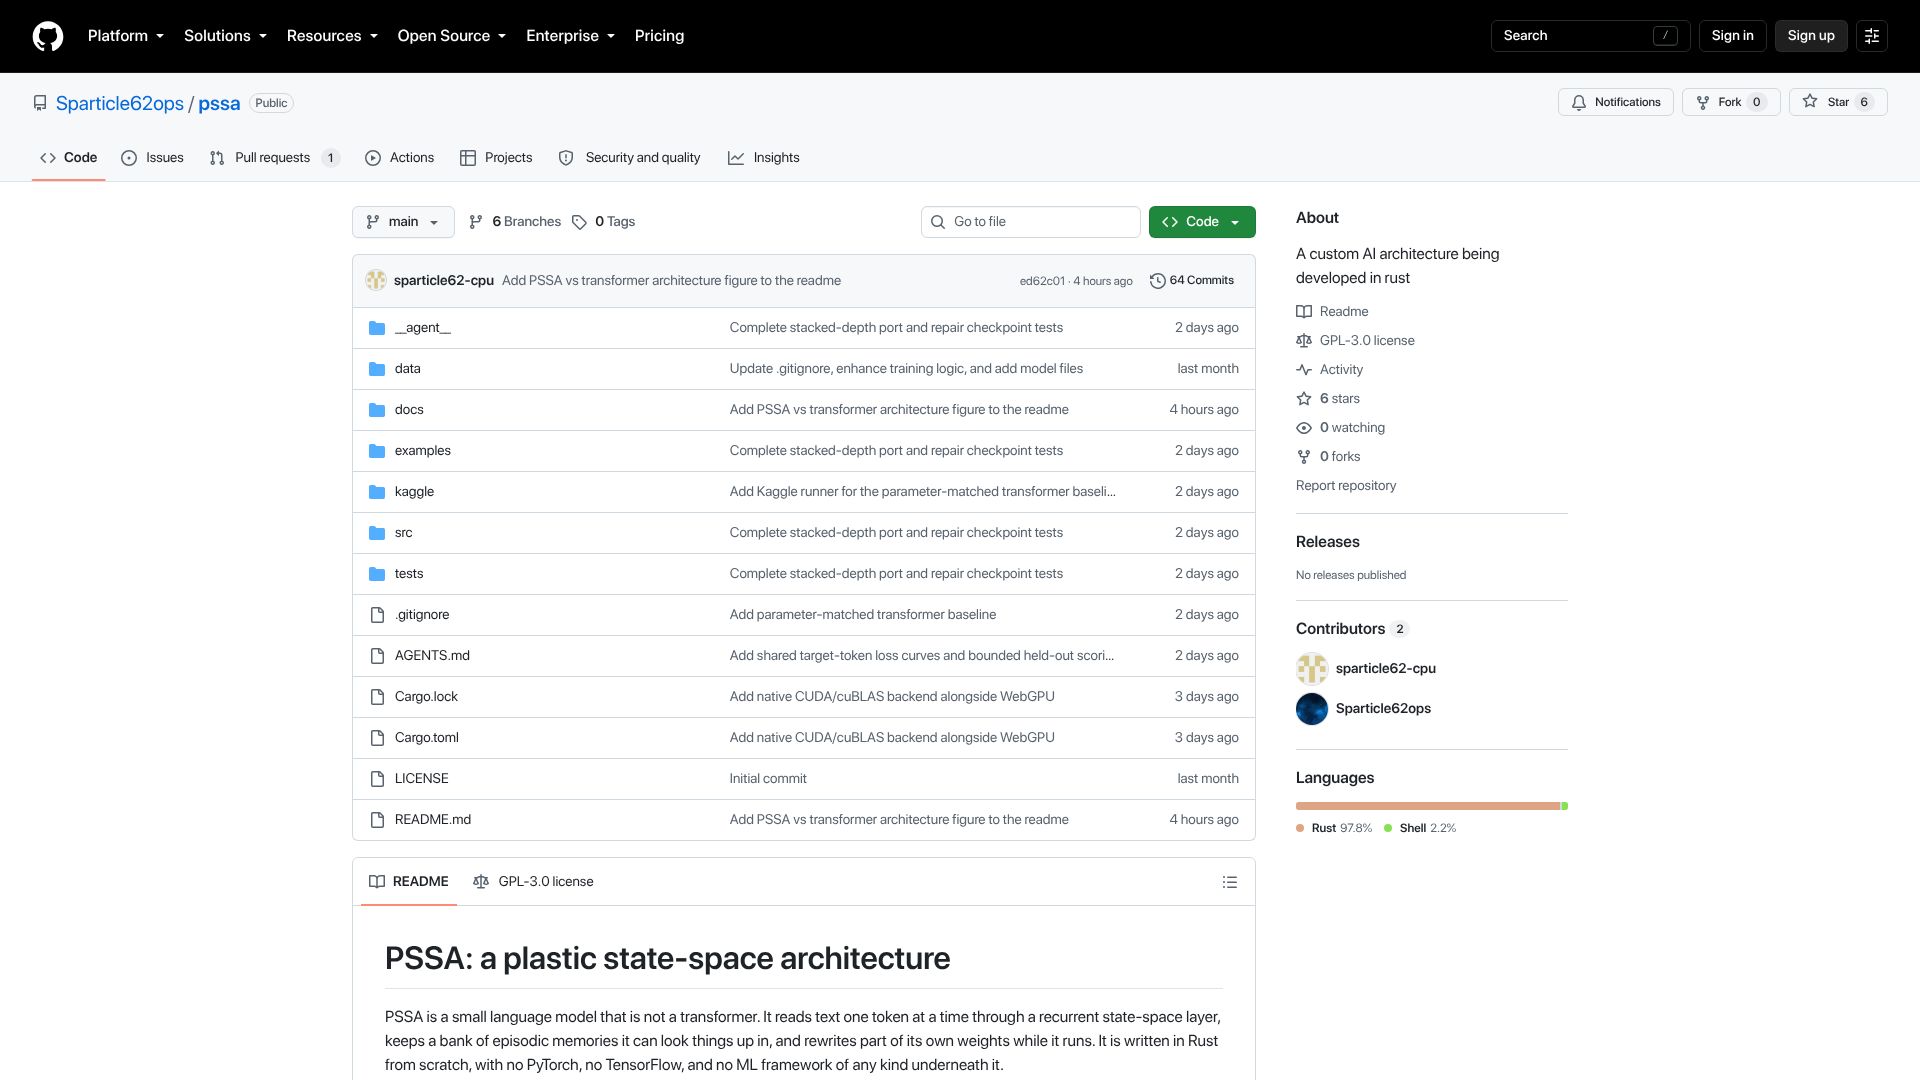Expand the main branch dropdown
The width and height of the screenshot is (1920, 1080).
click(x=403, y=222)
